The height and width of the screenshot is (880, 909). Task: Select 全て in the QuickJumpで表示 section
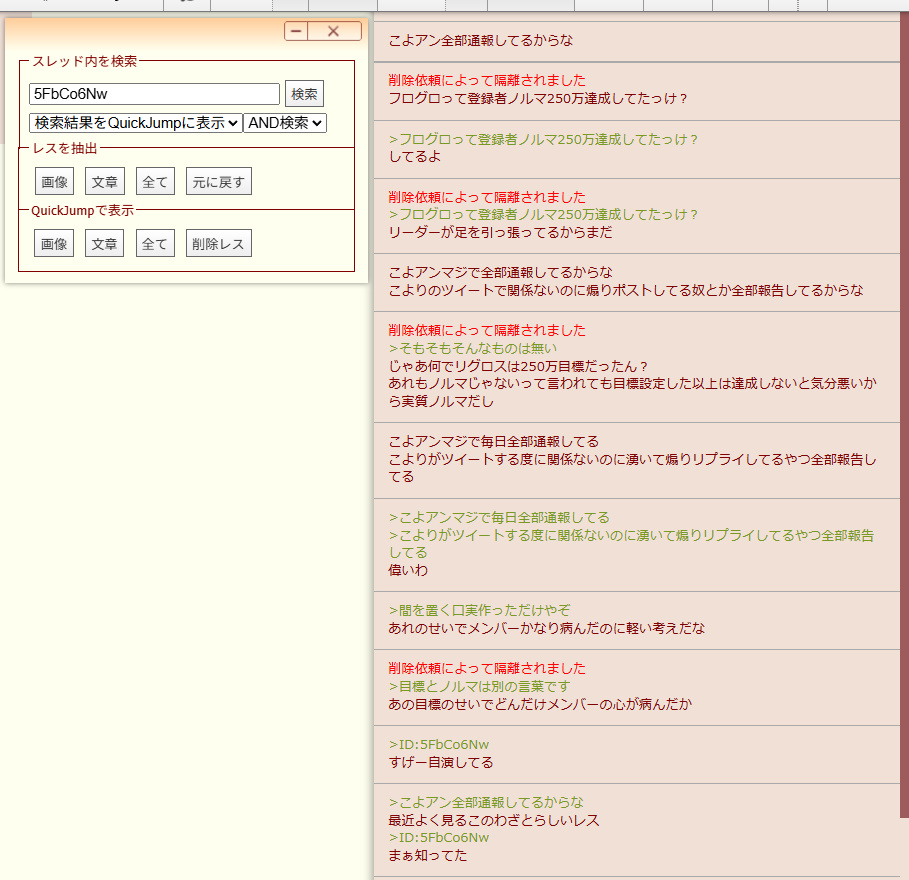click(x=155, y=243)
